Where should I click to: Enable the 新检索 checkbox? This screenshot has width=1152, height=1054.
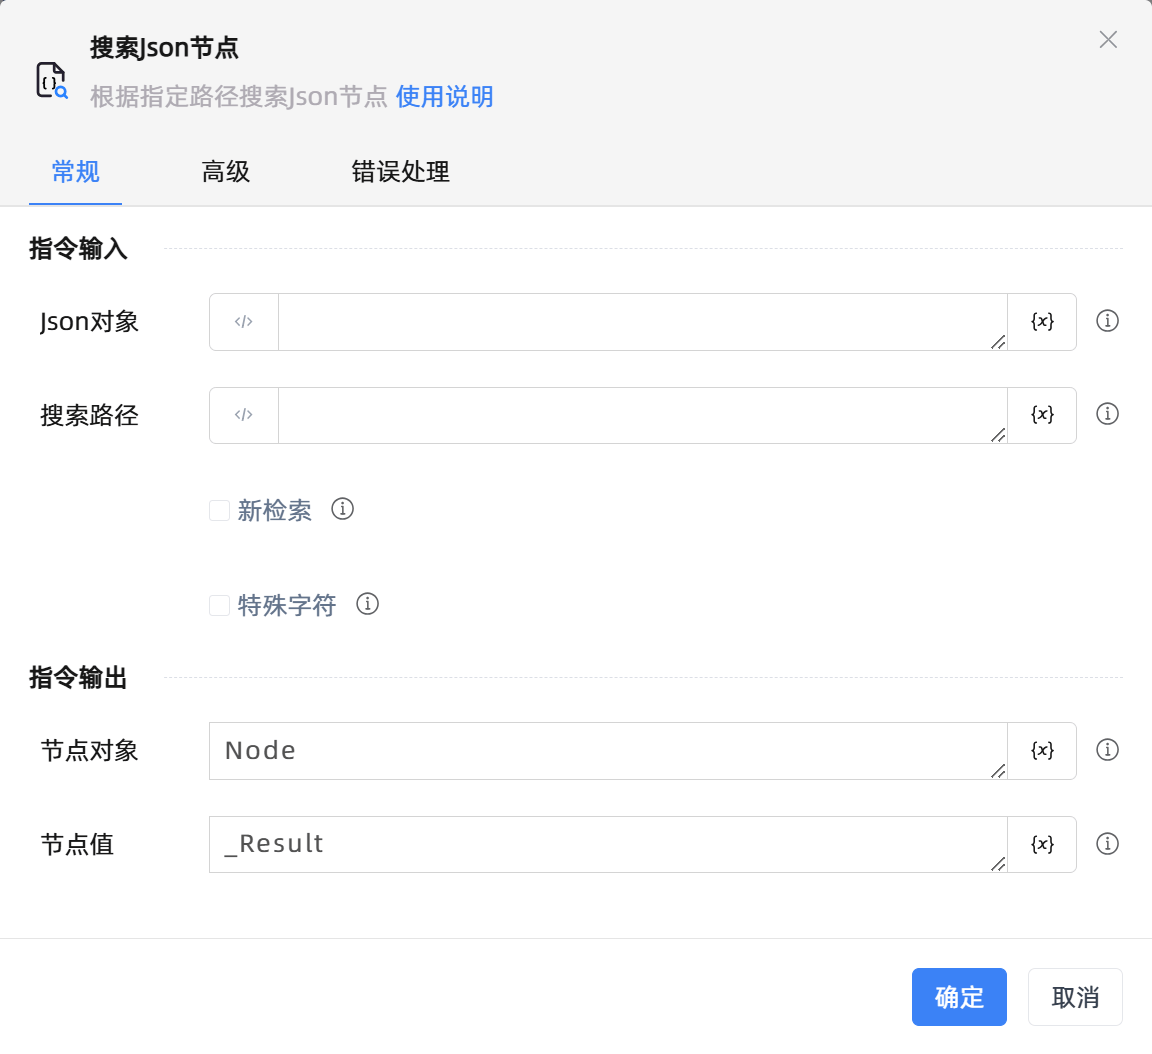219,510
